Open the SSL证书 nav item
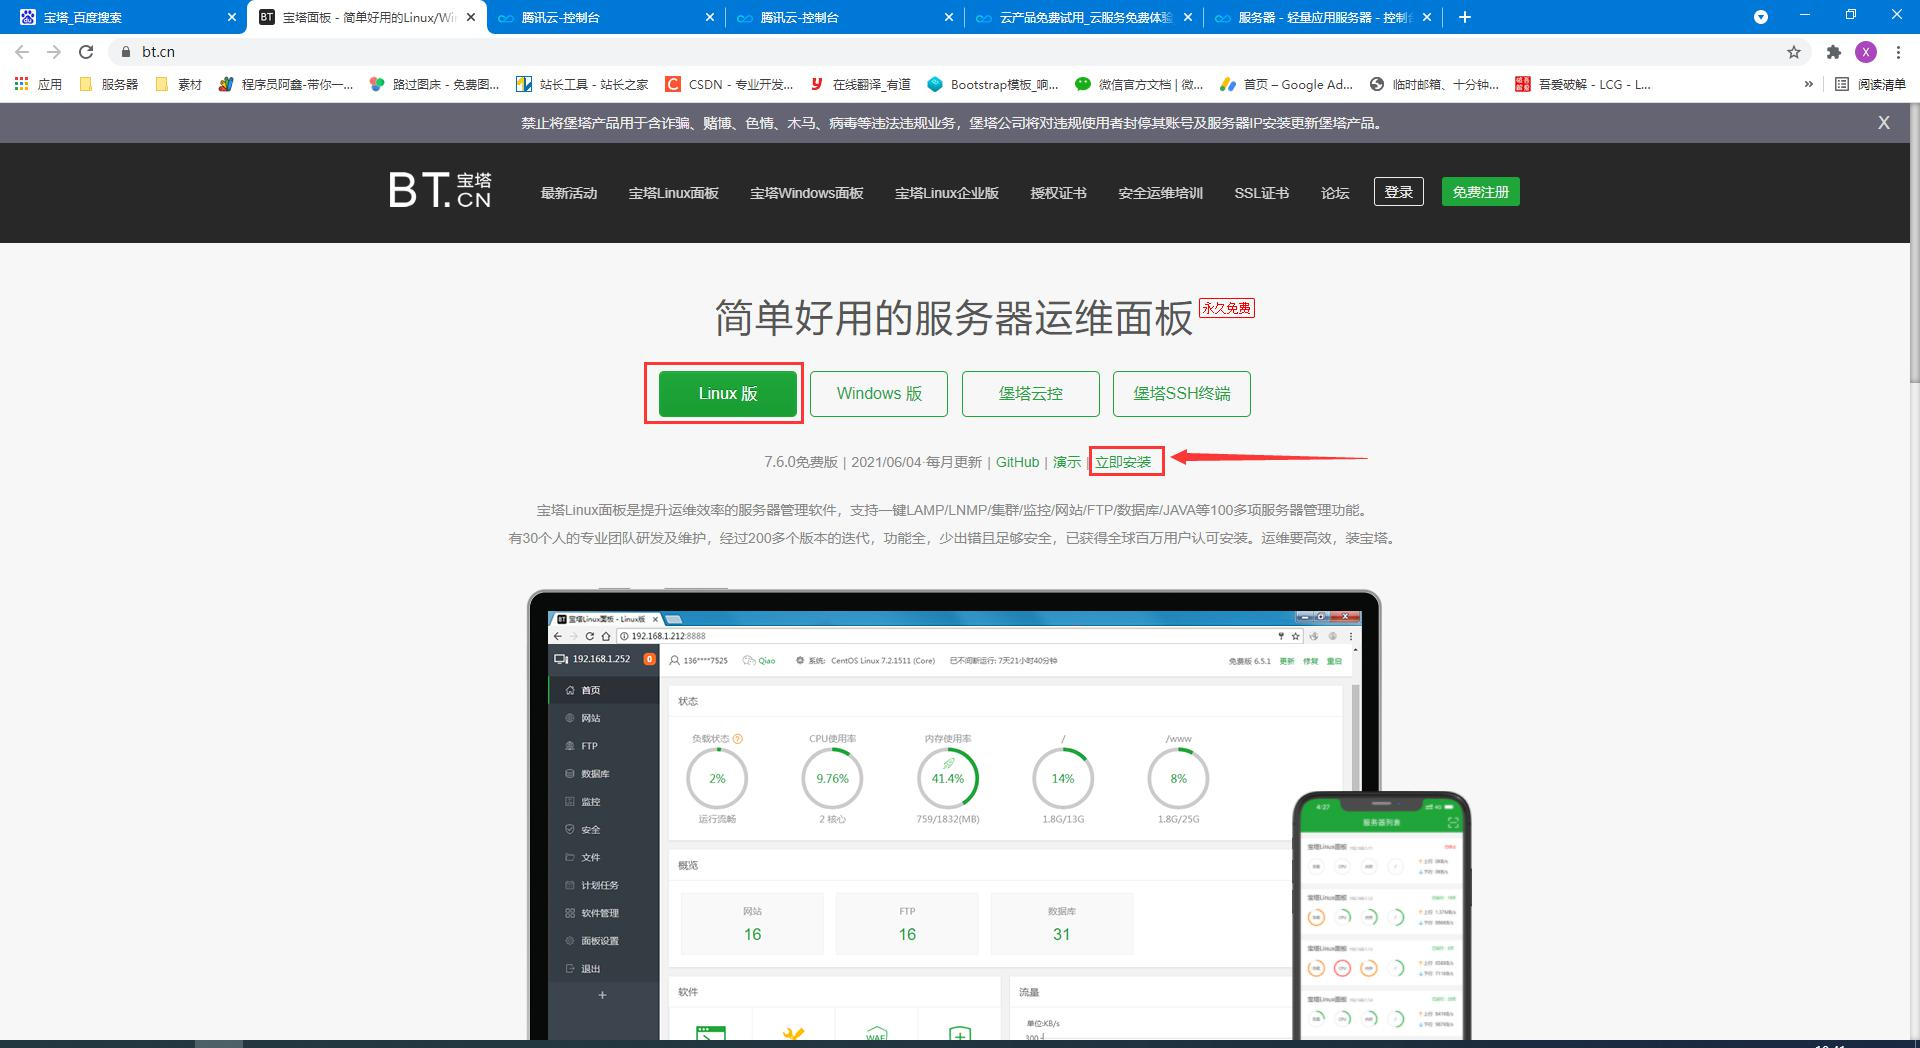1920x1048 pixels. (x=1262, y=193)
